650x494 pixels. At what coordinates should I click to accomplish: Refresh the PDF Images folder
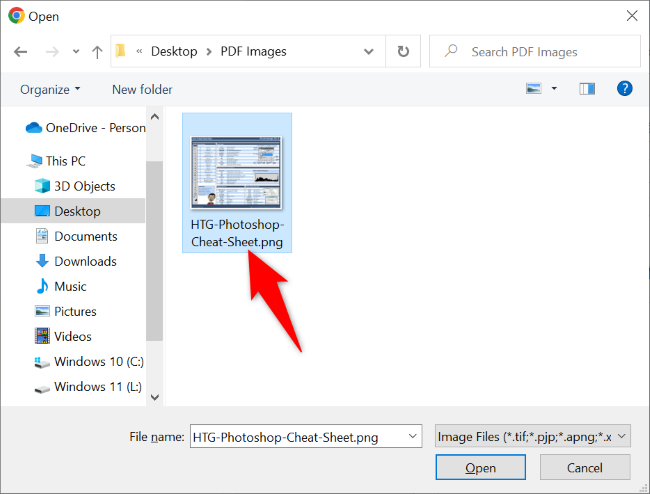403,51
